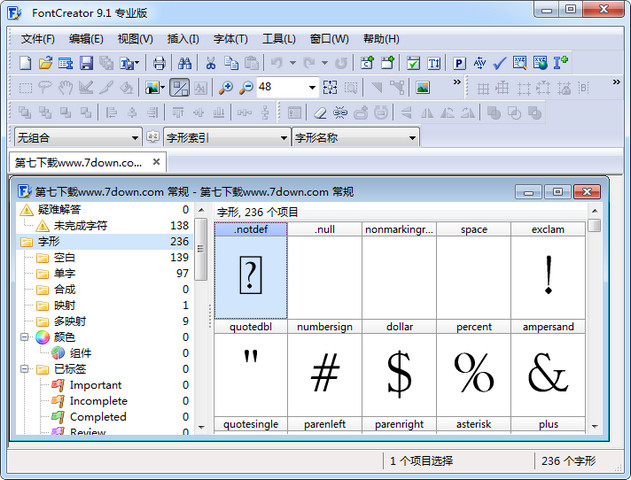
Task: Select the 第七下載www.7down.co... document tab
Action: (79, 162)
